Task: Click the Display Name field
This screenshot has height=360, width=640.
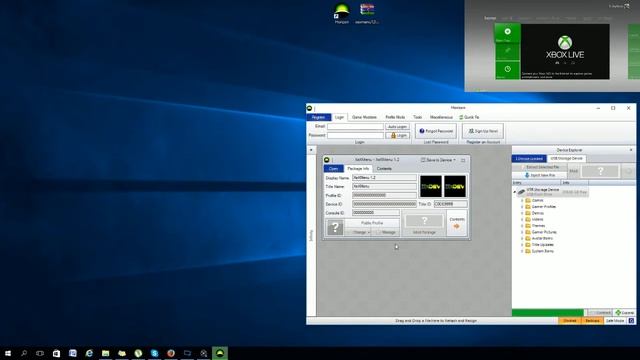Action: pyautogui.click(x=384, y=178)
